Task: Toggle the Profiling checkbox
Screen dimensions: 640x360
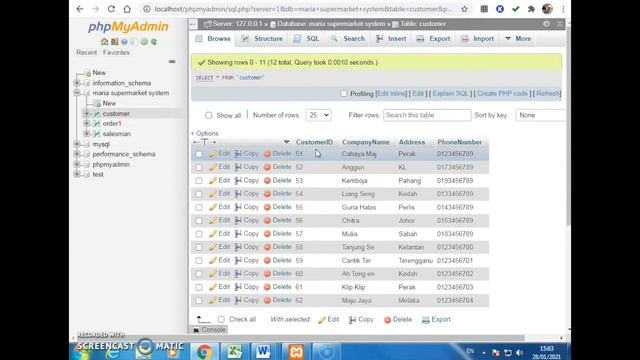Action: [x=344, y=94]
